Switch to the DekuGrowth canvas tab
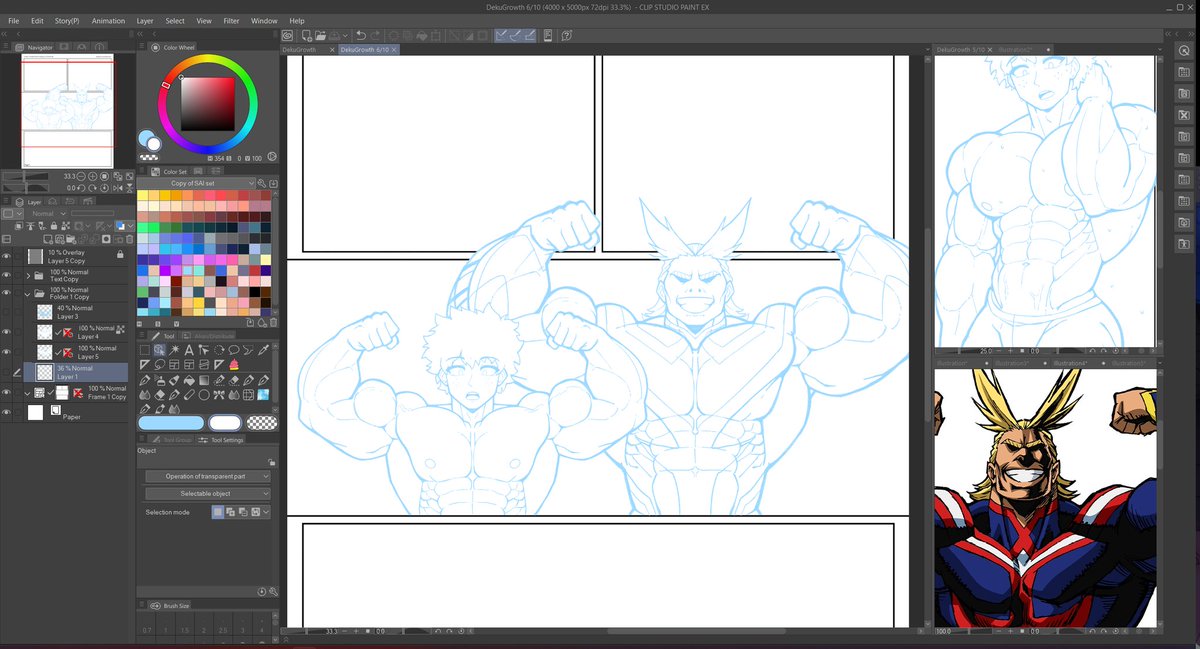1200x649 pixels. [300, 49]
